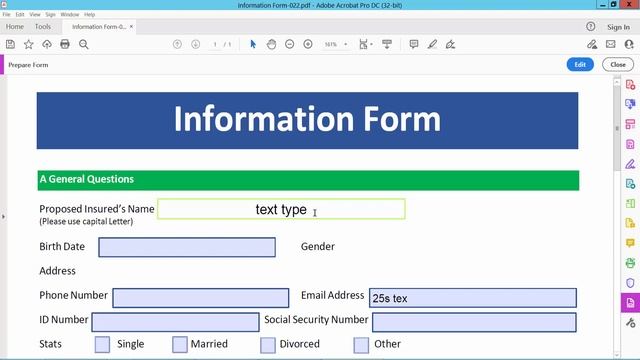This screenshot has width=640, height=360.
Task: Check the Divorced status checkbox
Action: [x=268, y=345]
